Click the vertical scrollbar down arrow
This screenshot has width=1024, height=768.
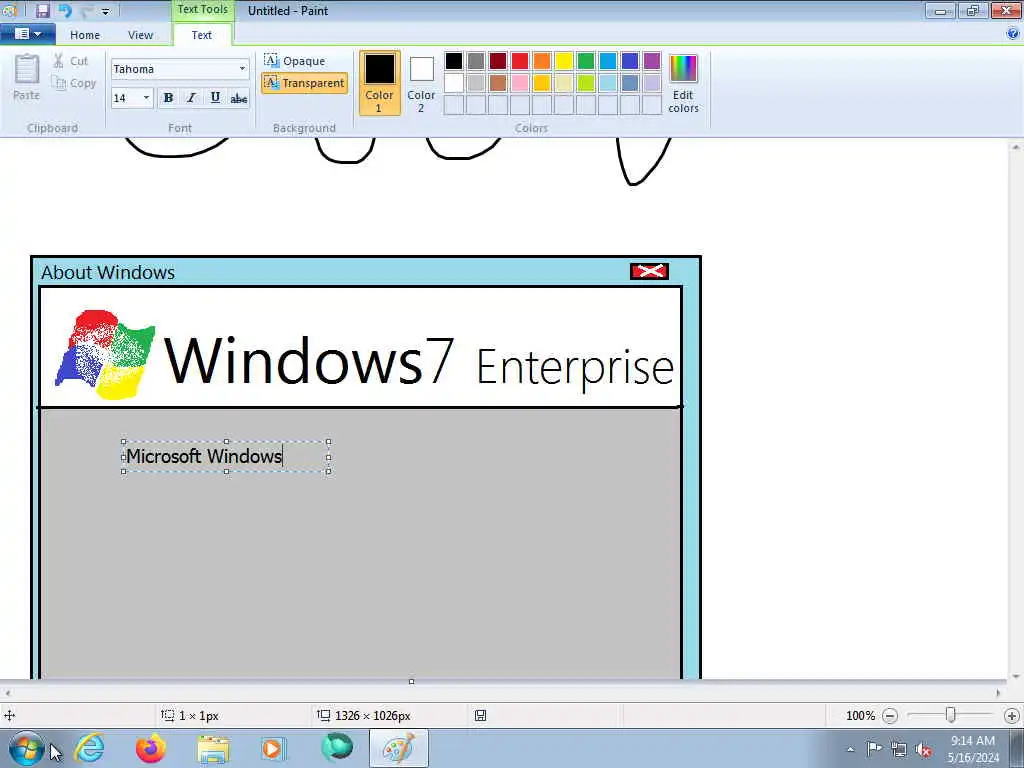coord(1016,677)
